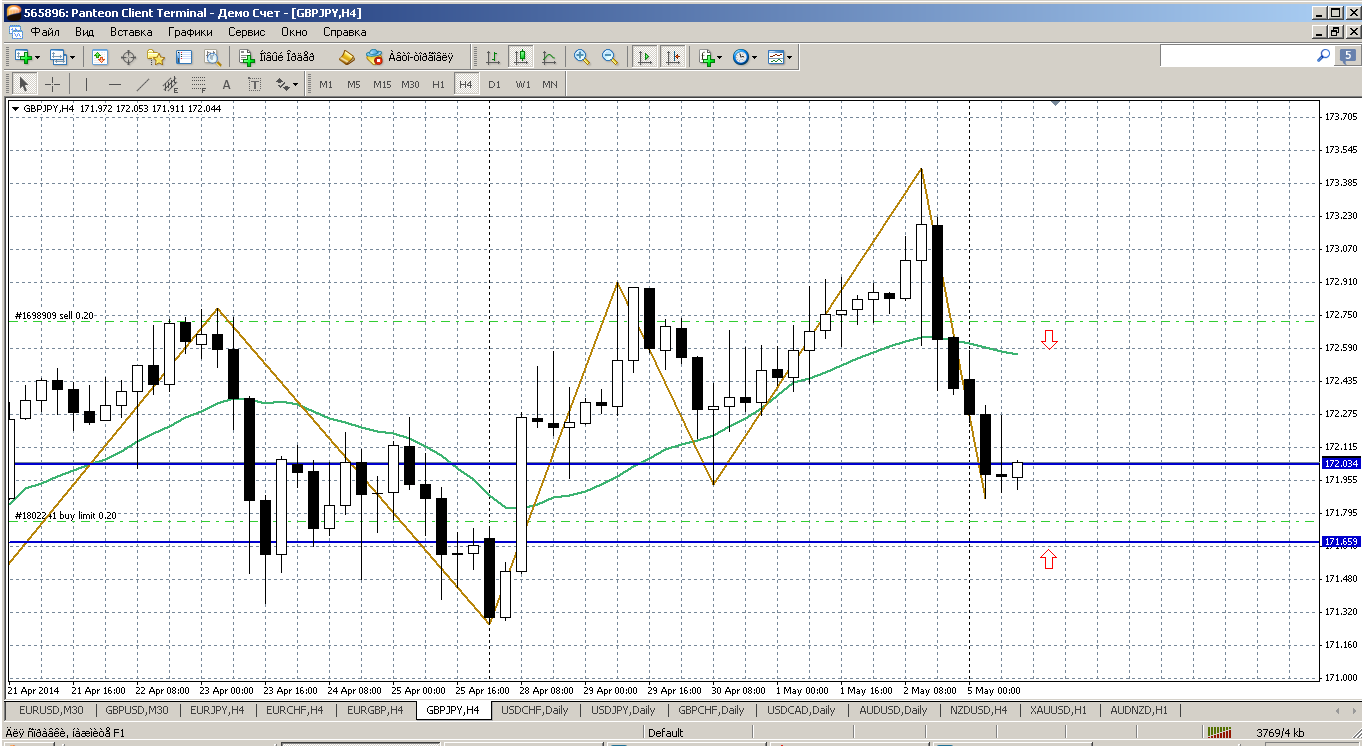Open the Periods clock dropdown

click(x=744, y=57)
